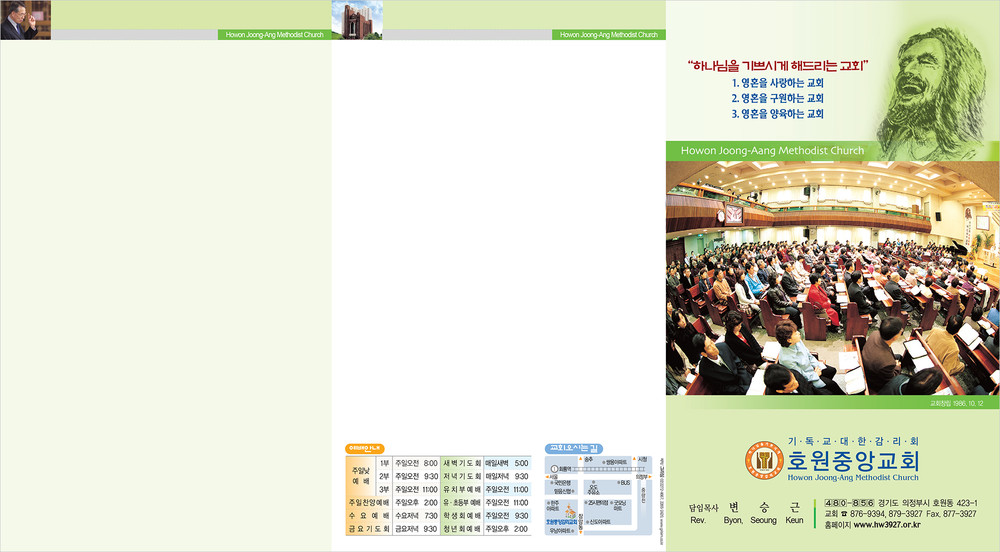This screenshot has width=1000, height=552.
Task: Click the postal code 480-856 boxes
Action: 849,502
